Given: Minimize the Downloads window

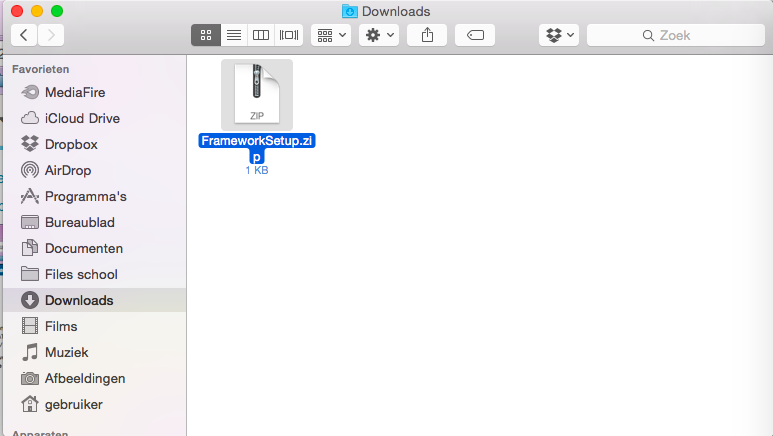Looking at the screenshot, I should click(37, 11).
